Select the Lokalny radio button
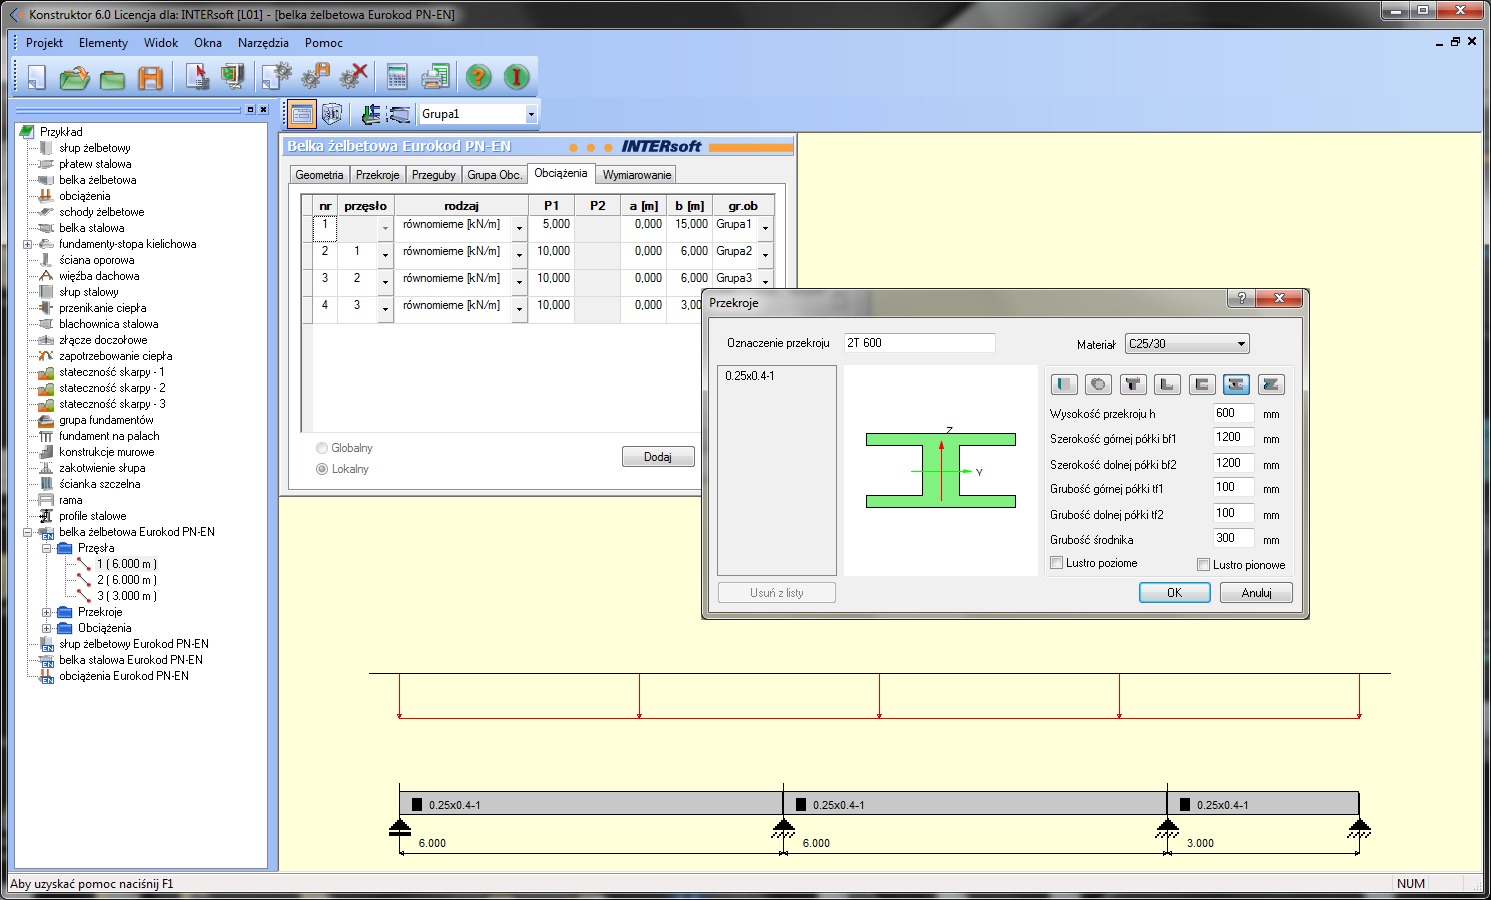1491x900 pixels. point(322,469)
